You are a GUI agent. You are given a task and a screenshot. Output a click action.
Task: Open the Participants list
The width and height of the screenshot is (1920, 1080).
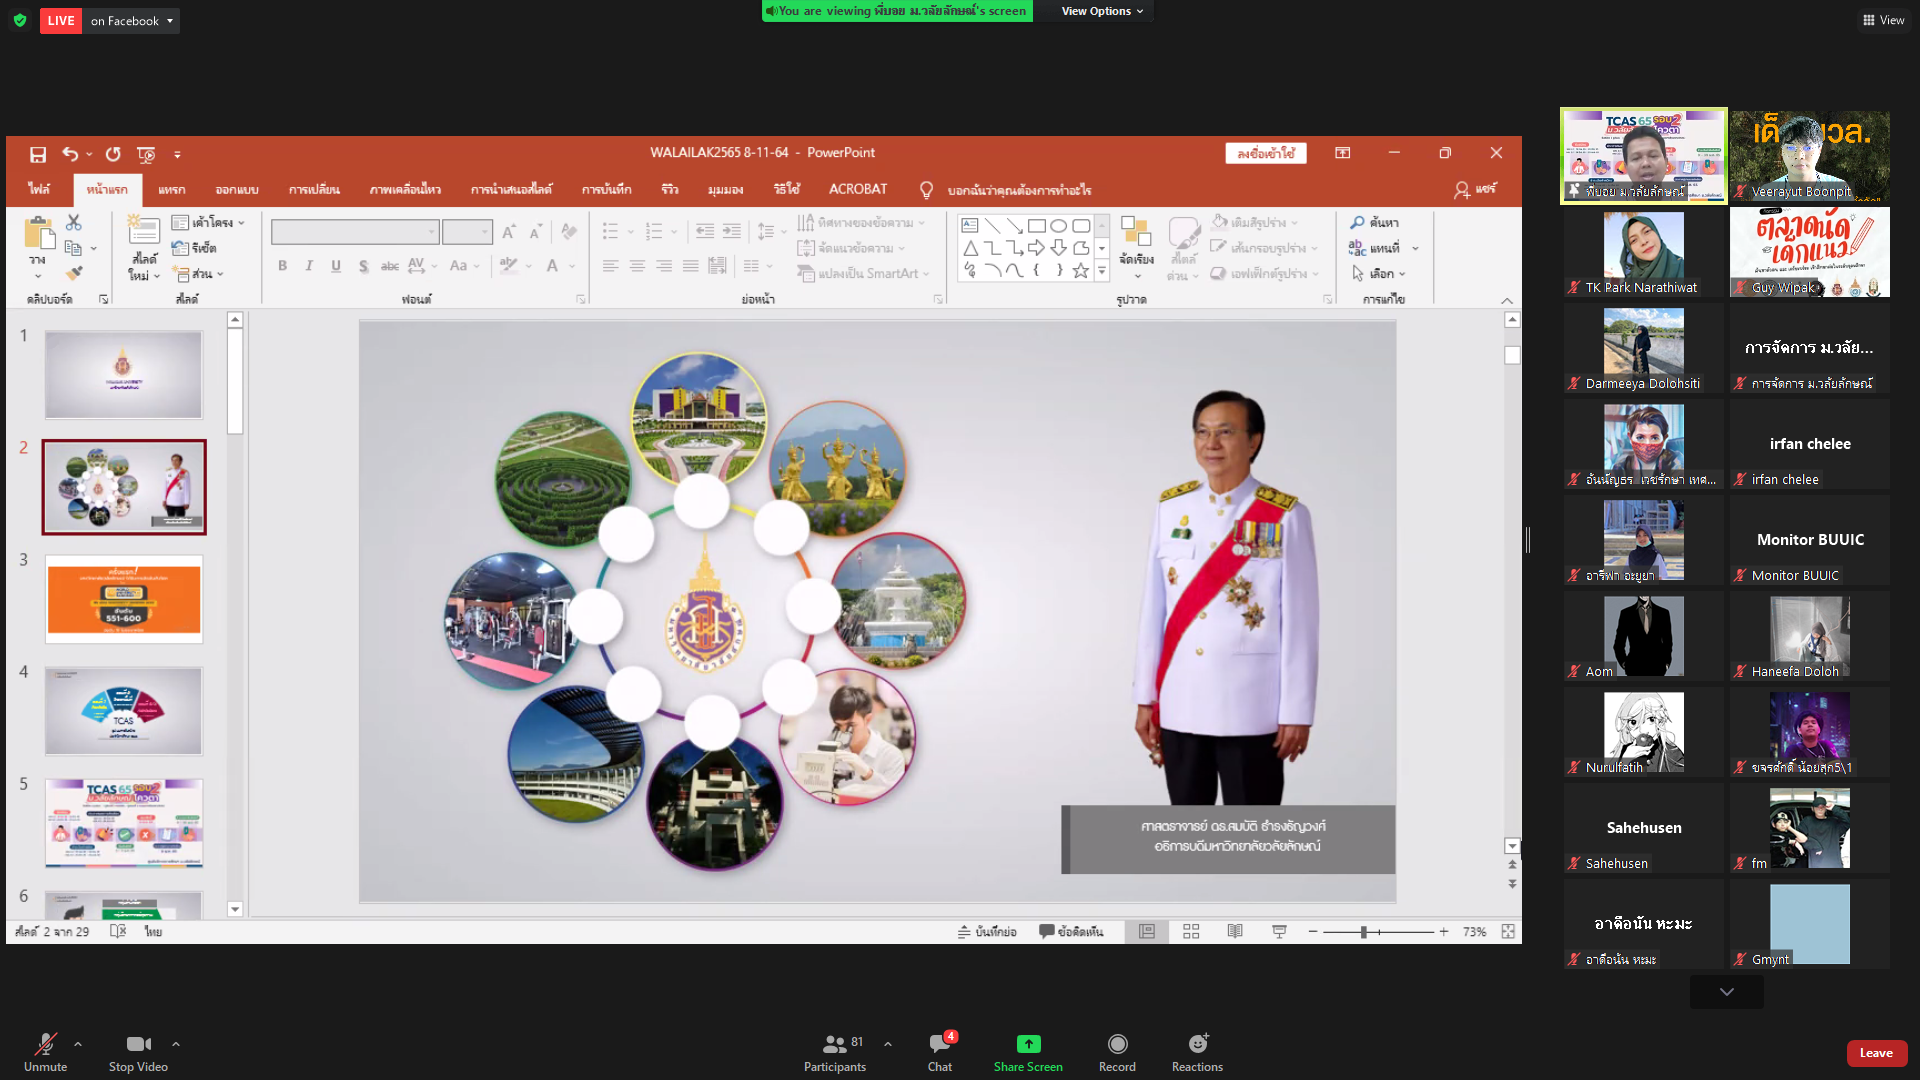pos(835,1052)
